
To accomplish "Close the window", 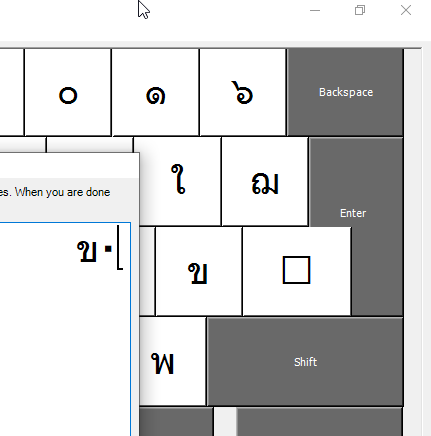I will [406, 10].
